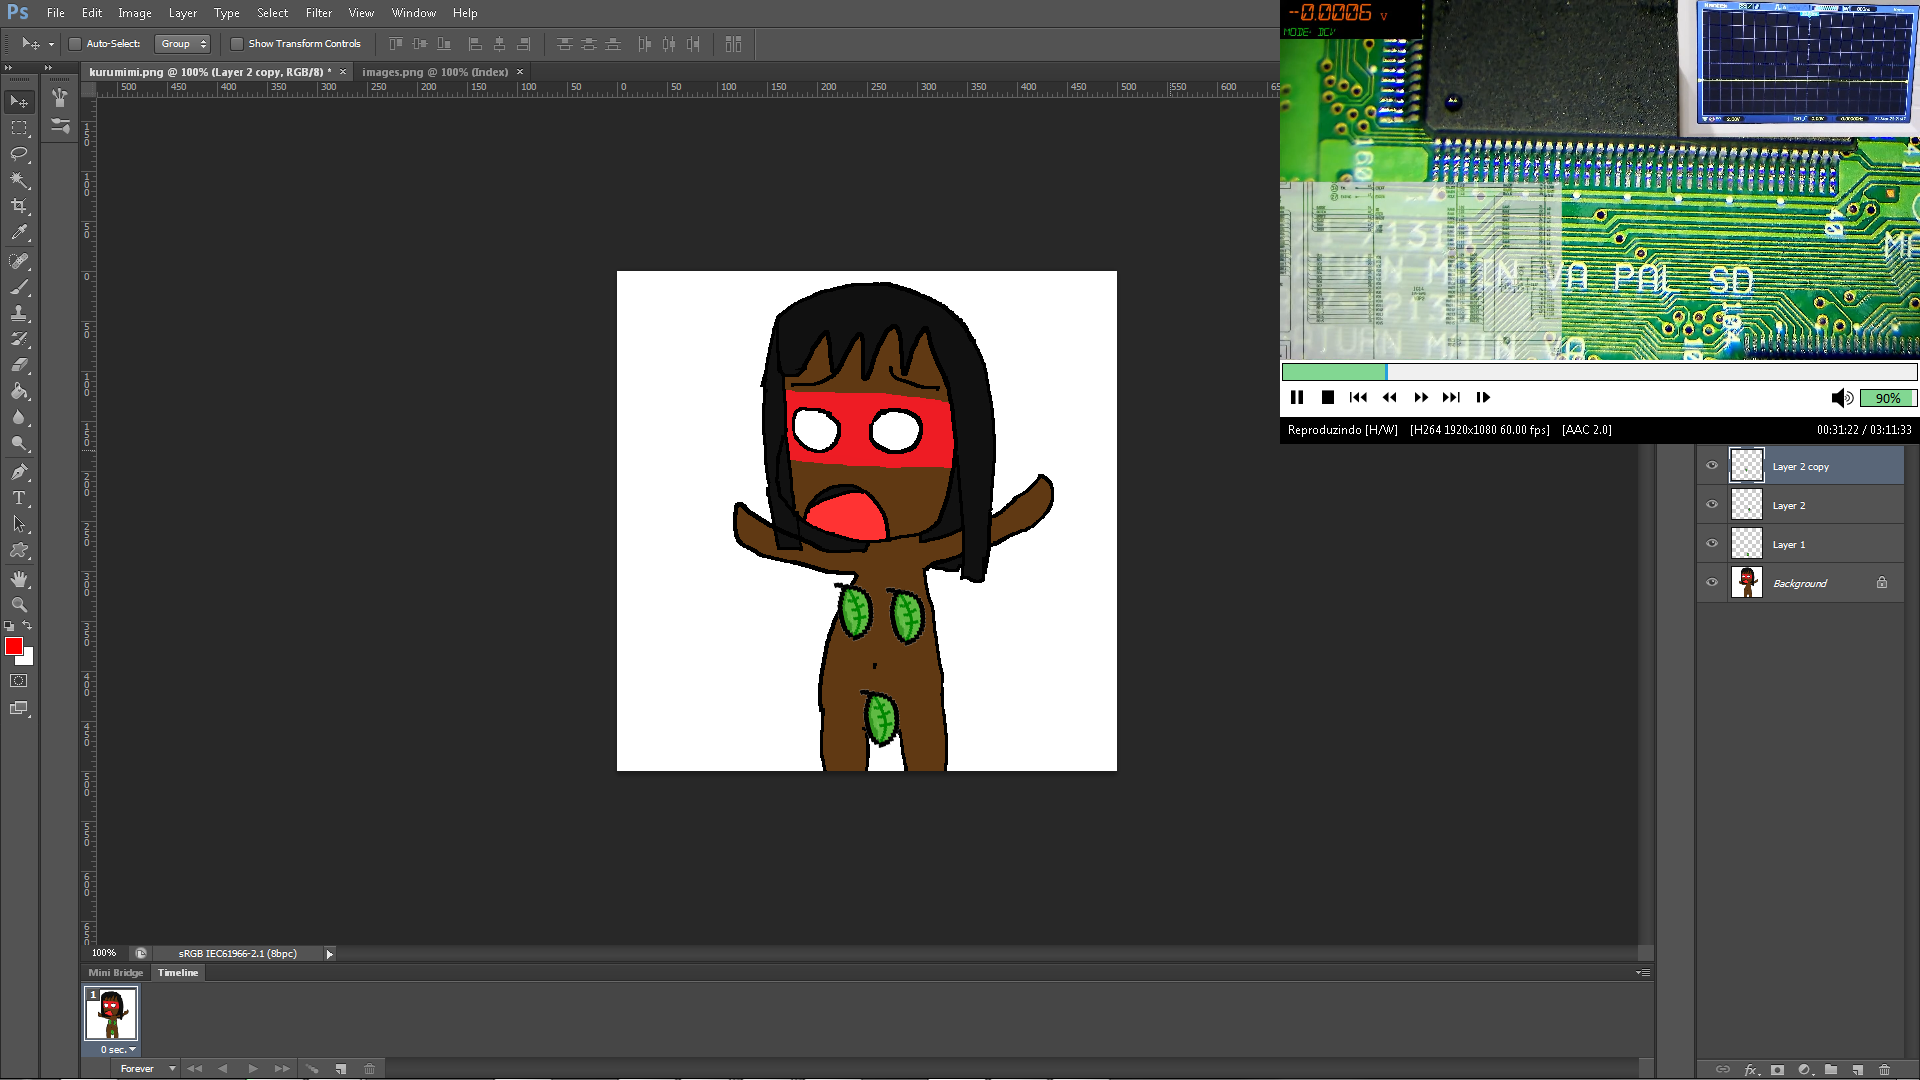Screen dimensions: 1920x1080
Task: Play the animation in Timeline
Action: click(x=253, y=1069)
